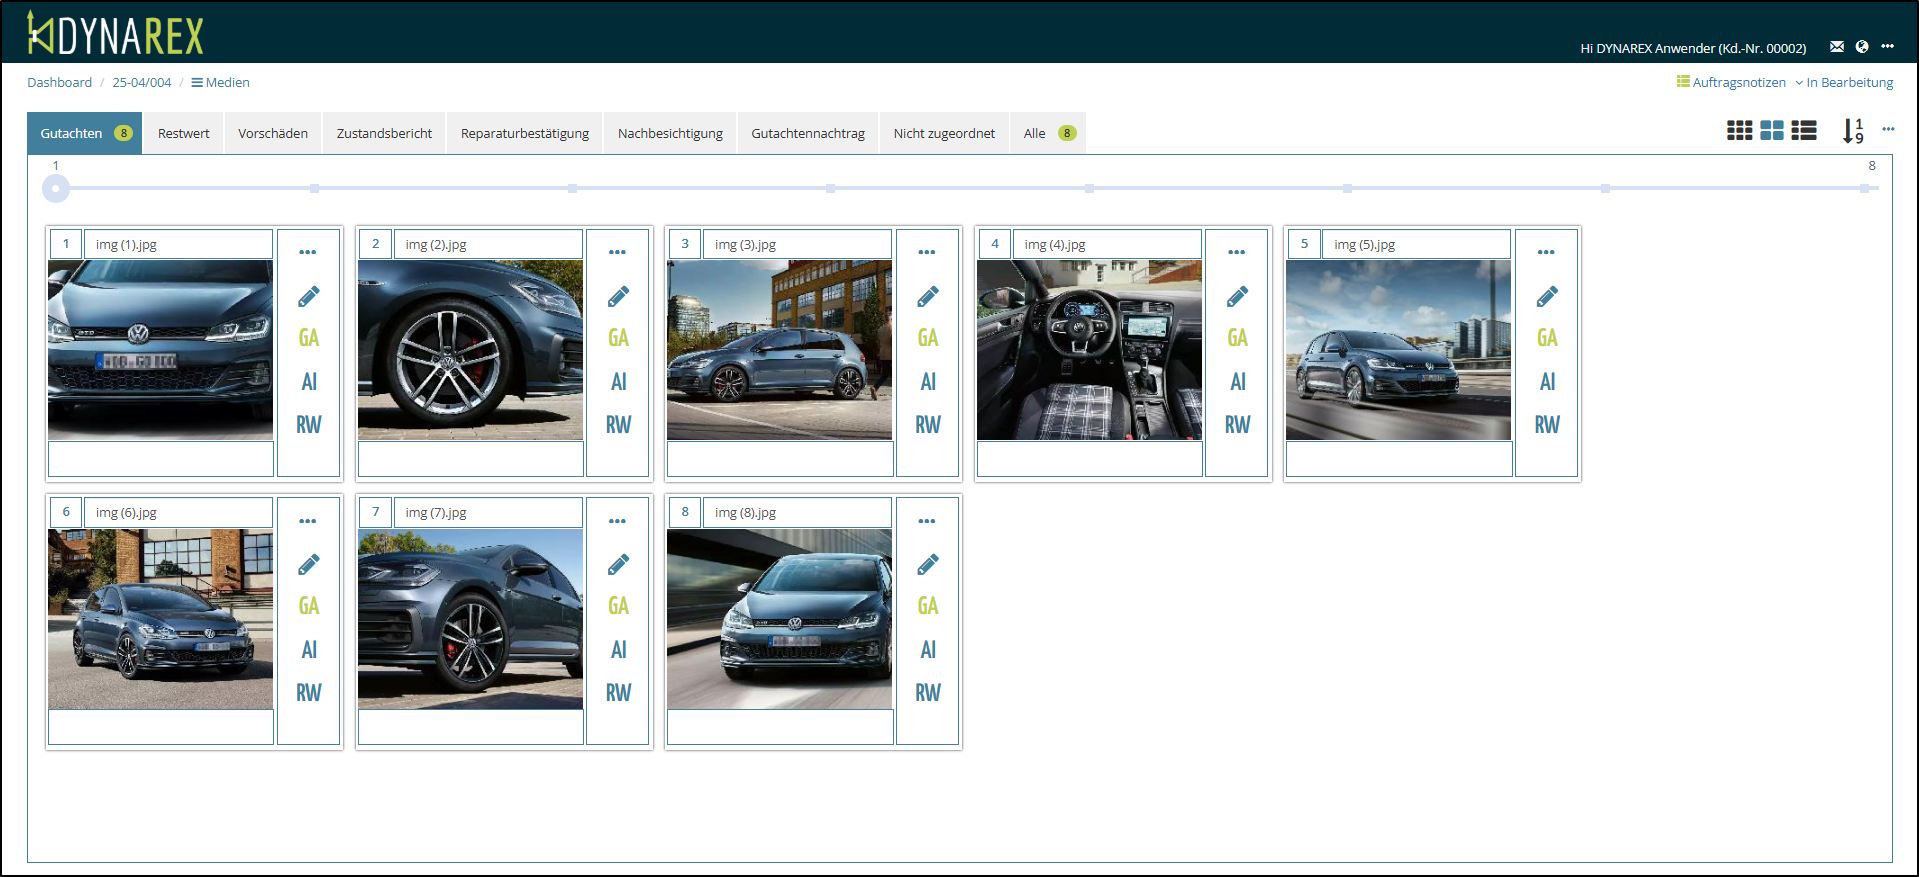Open the Nicht zugeordnet tab
This screenshot has width=1919, height=877.
pyautogui.click(x=943, y=133)
